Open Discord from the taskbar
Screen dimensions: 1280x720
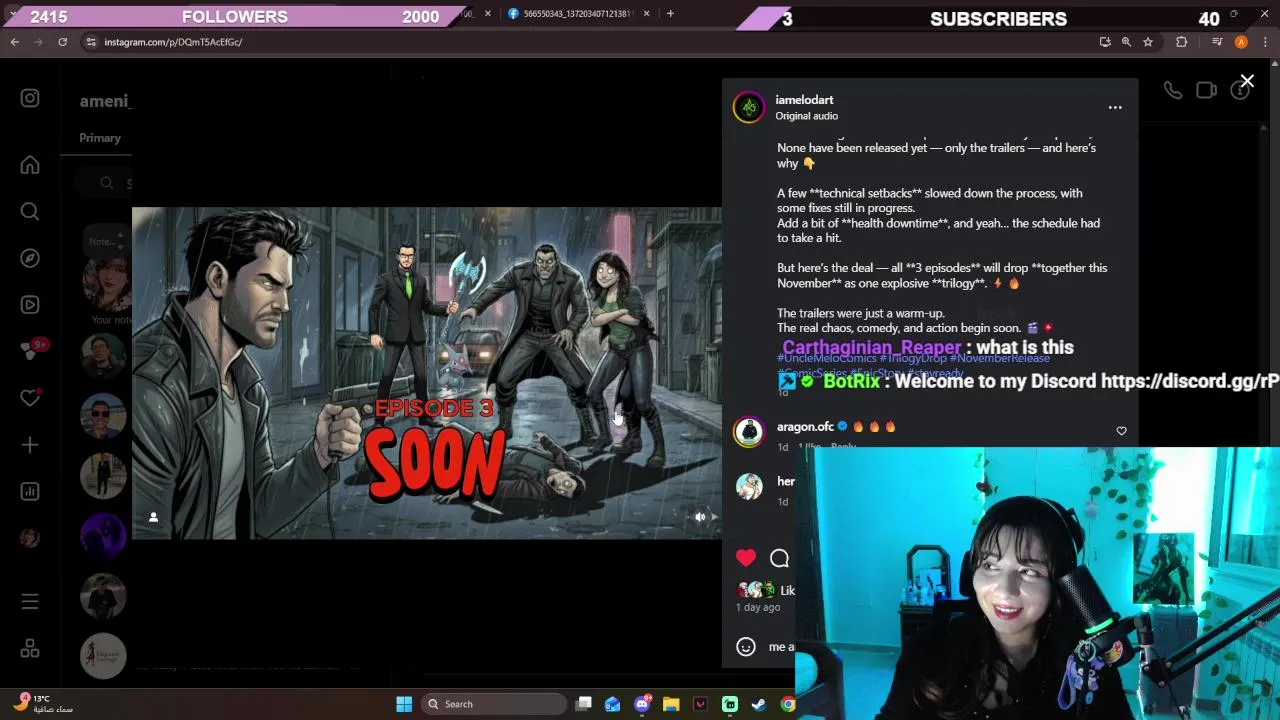tap(642, 704)
